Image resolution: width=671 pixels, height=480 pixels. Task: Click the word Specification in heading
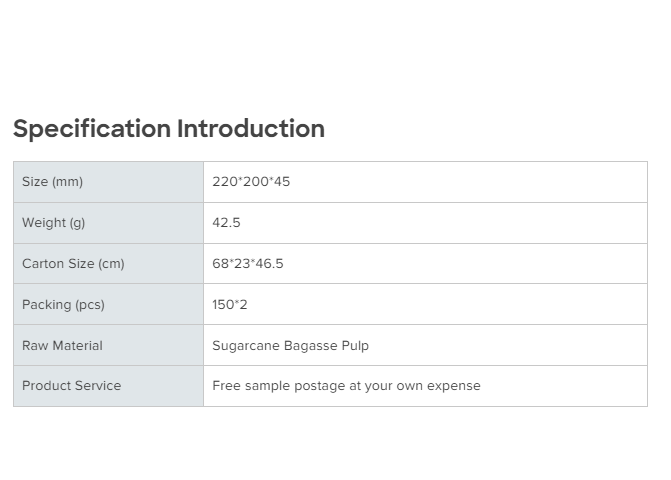(92, 129)
